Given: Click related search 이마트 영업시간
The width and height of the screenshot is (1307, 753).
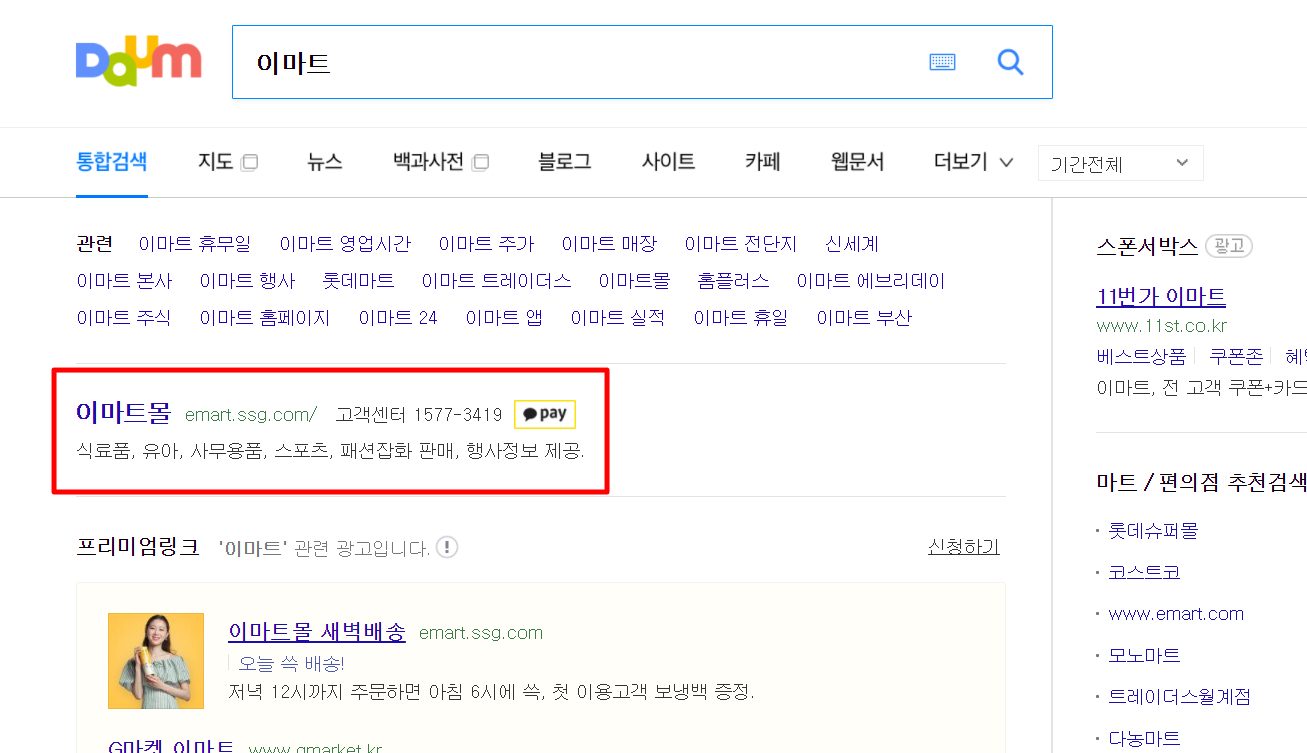Looking at the screenshot, I should (x=345, y=244).
